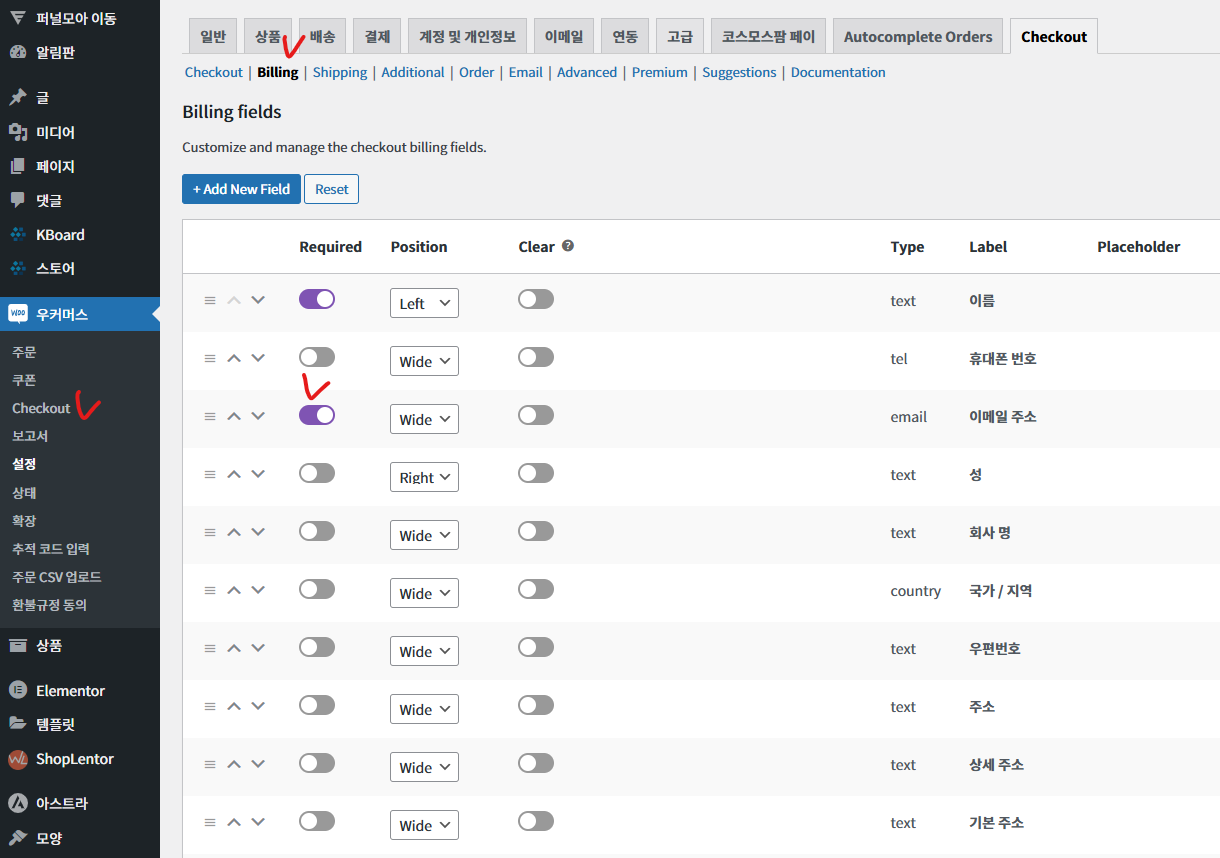Click the 우커머스 Woo icon

click(x=18, y=314)
